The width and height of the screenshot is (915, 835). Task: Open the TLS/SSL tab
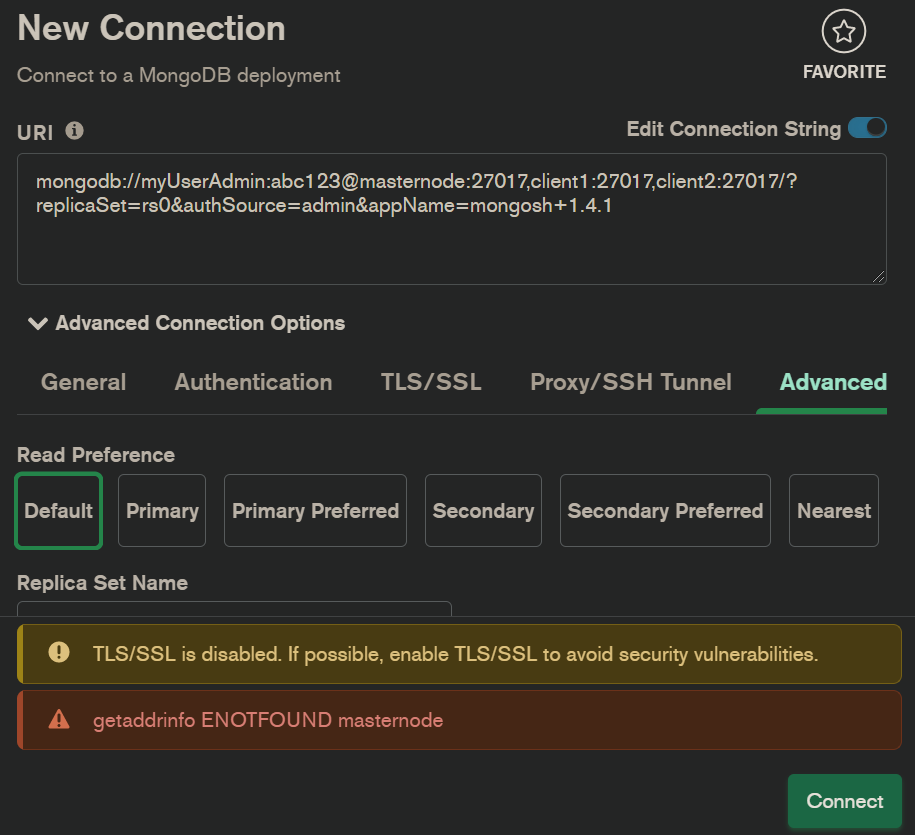pos(431,382)
